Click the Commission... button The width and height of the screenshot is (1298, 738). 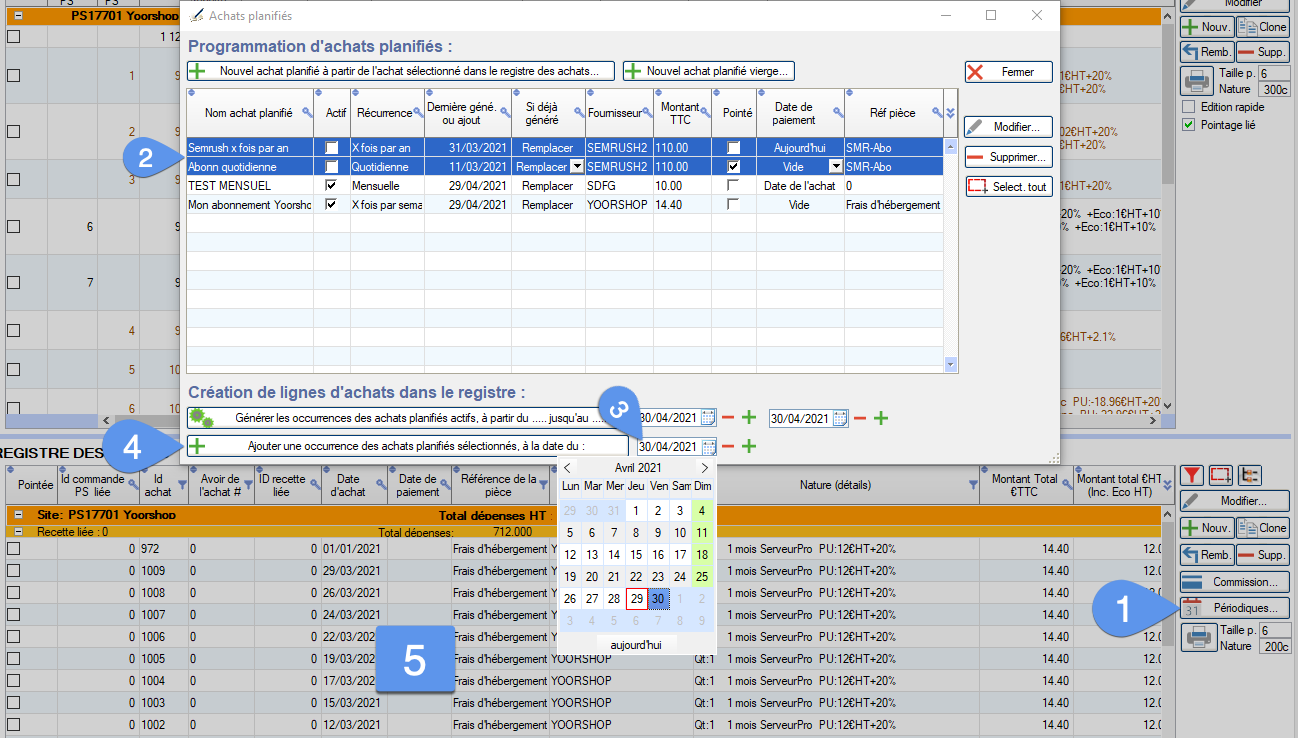coord(1235,582)
